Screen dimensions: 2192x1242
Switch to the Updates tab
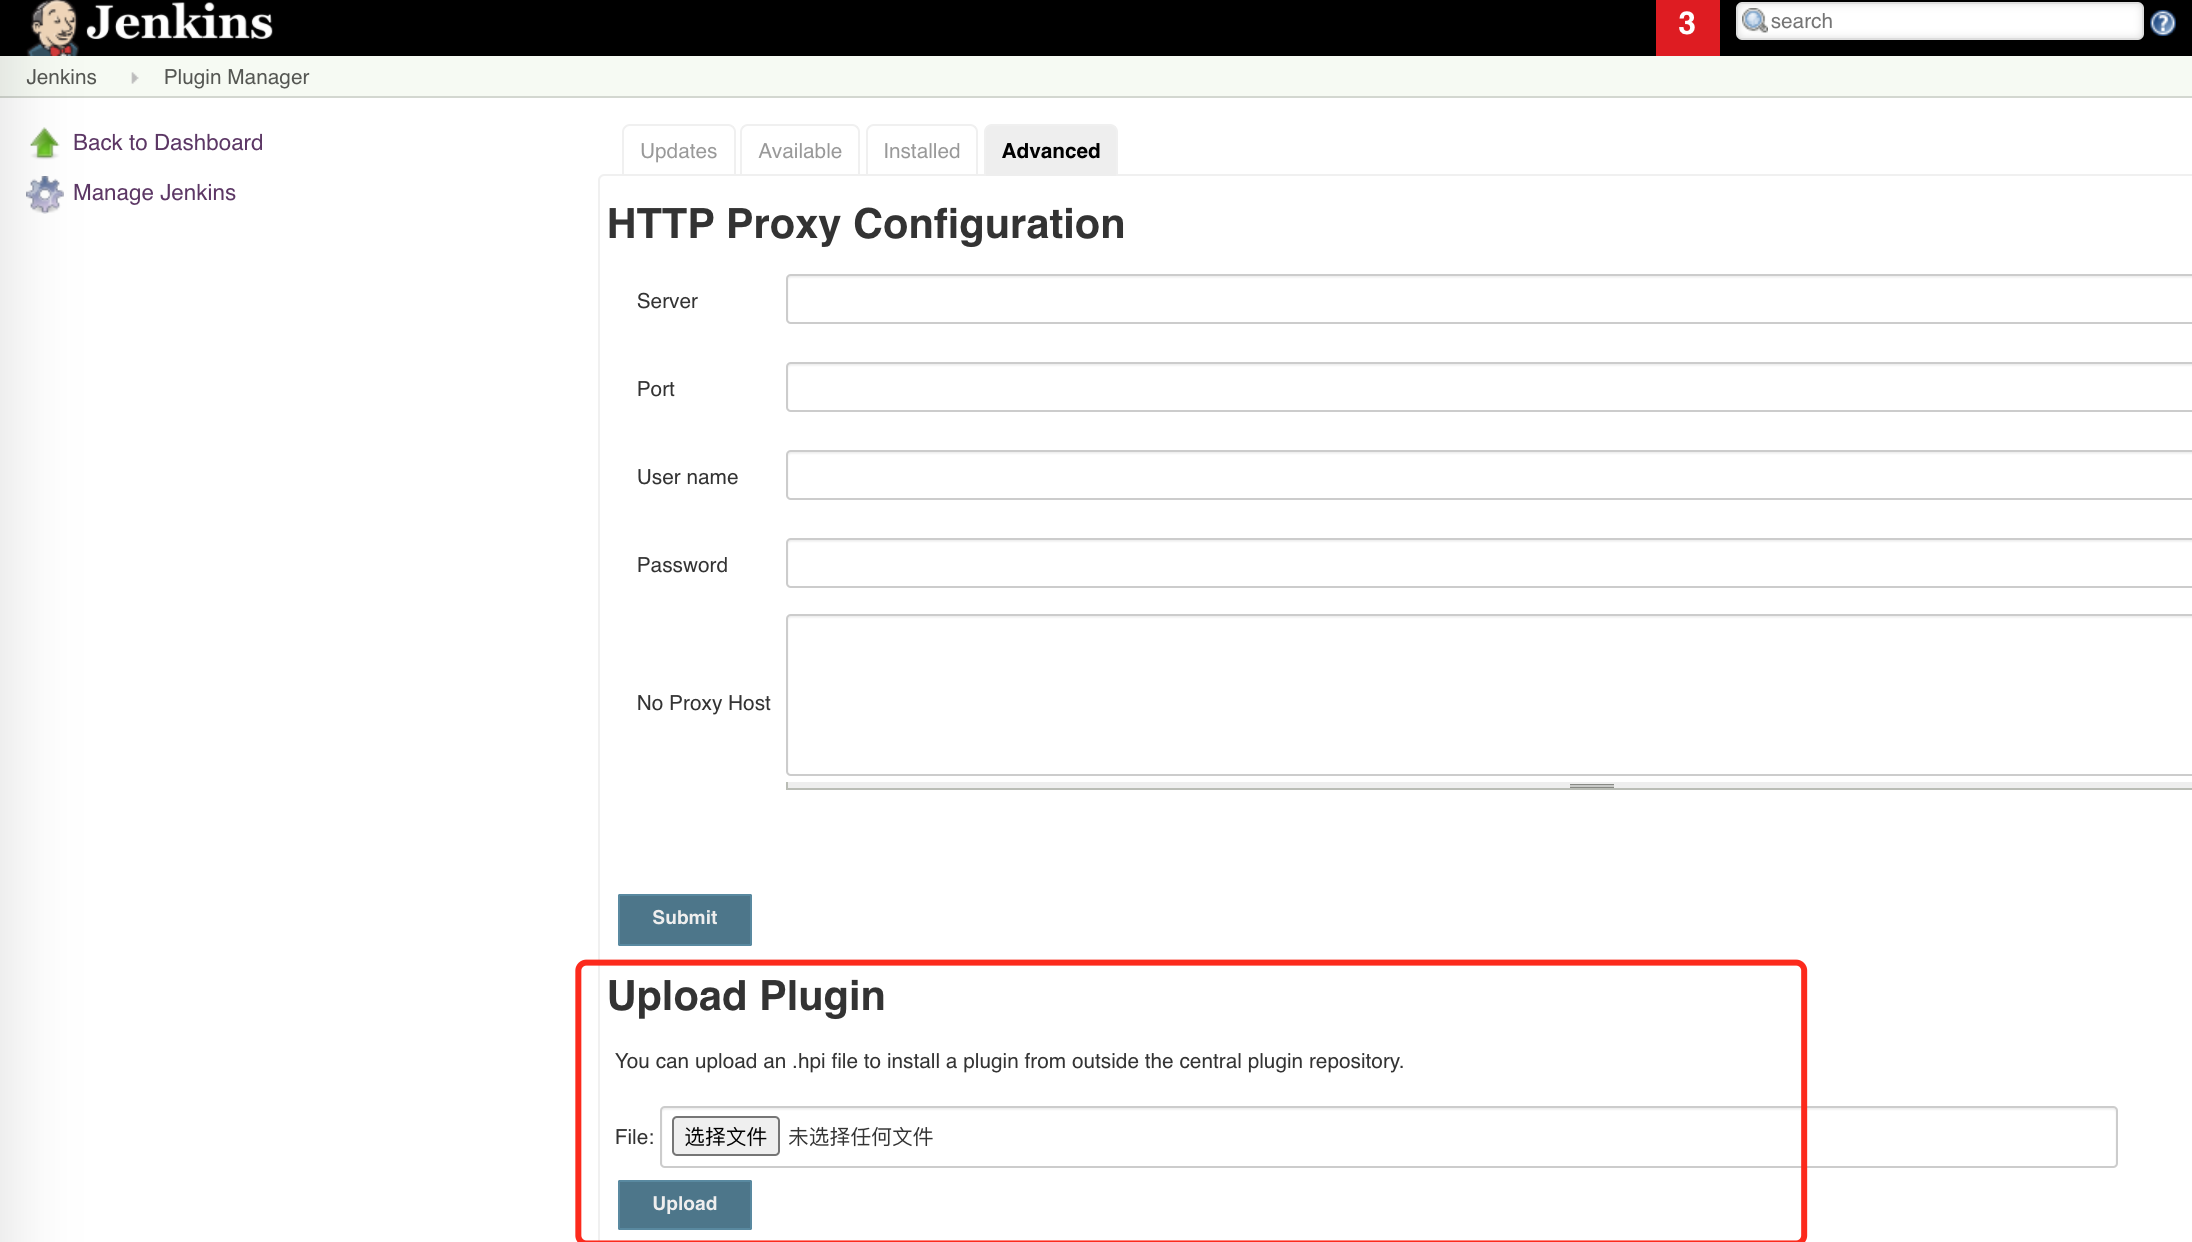click(x=678, y=151)
